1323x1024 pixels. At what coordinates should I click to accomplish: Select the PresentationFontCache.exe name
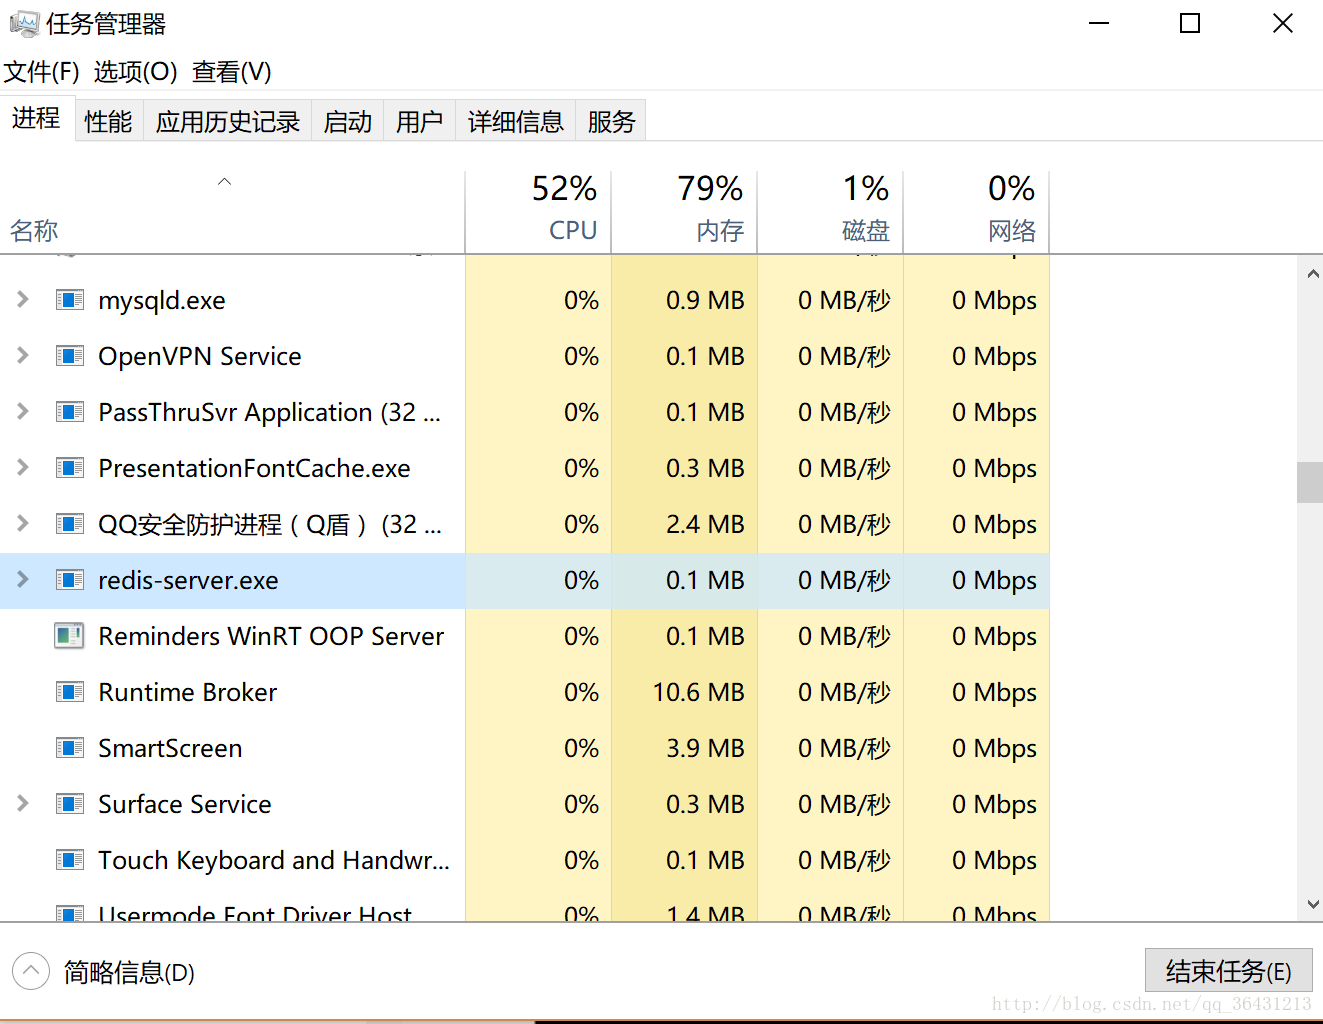tap(254, 468)
